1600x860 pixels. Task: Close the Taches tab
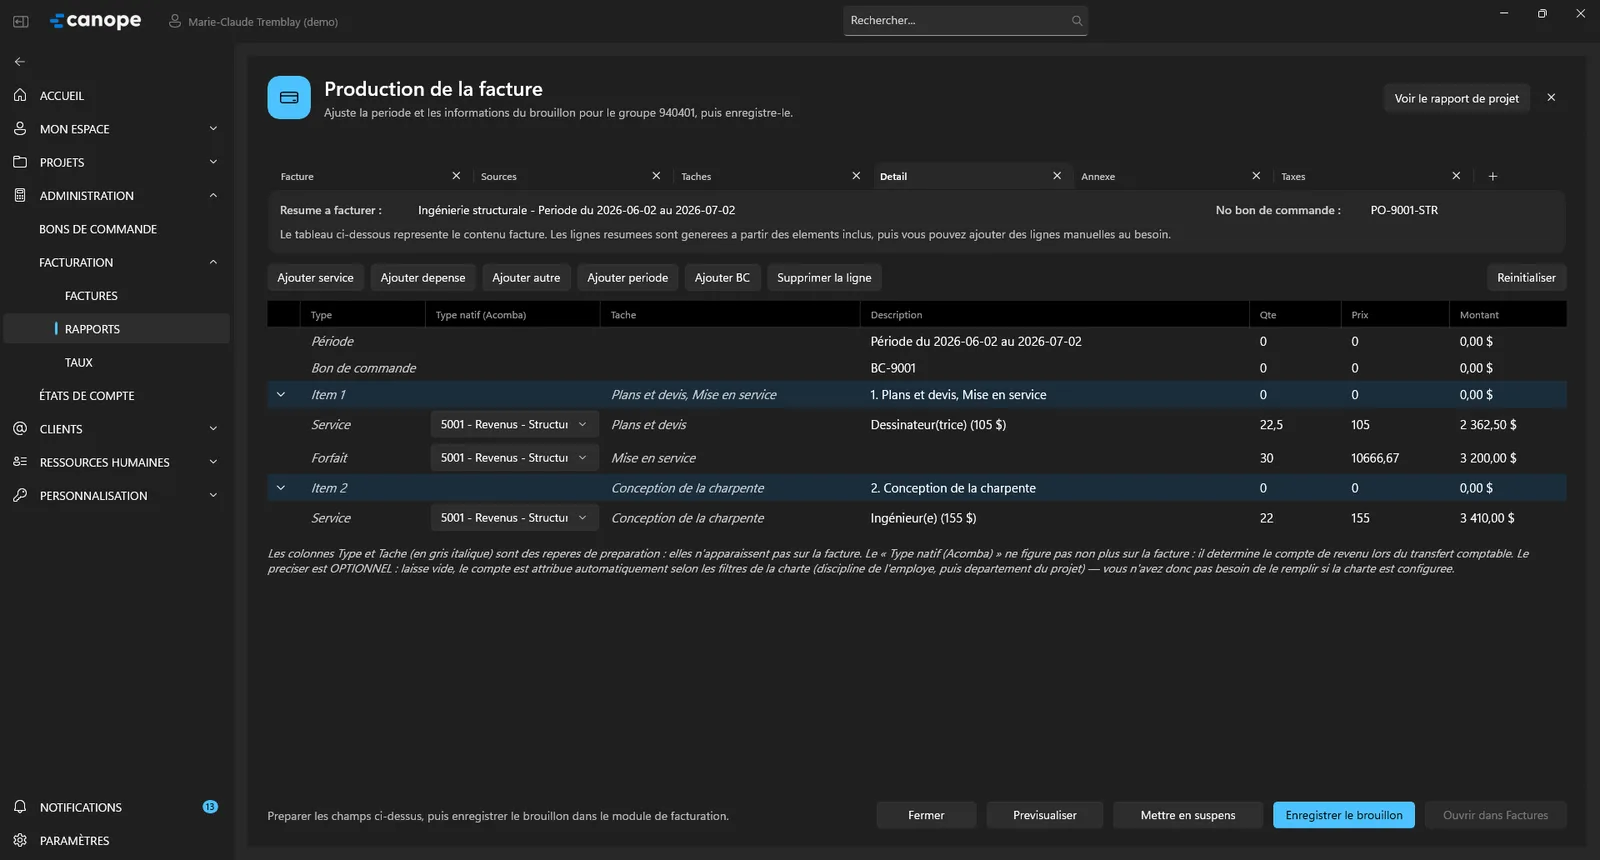coord(856,176)
